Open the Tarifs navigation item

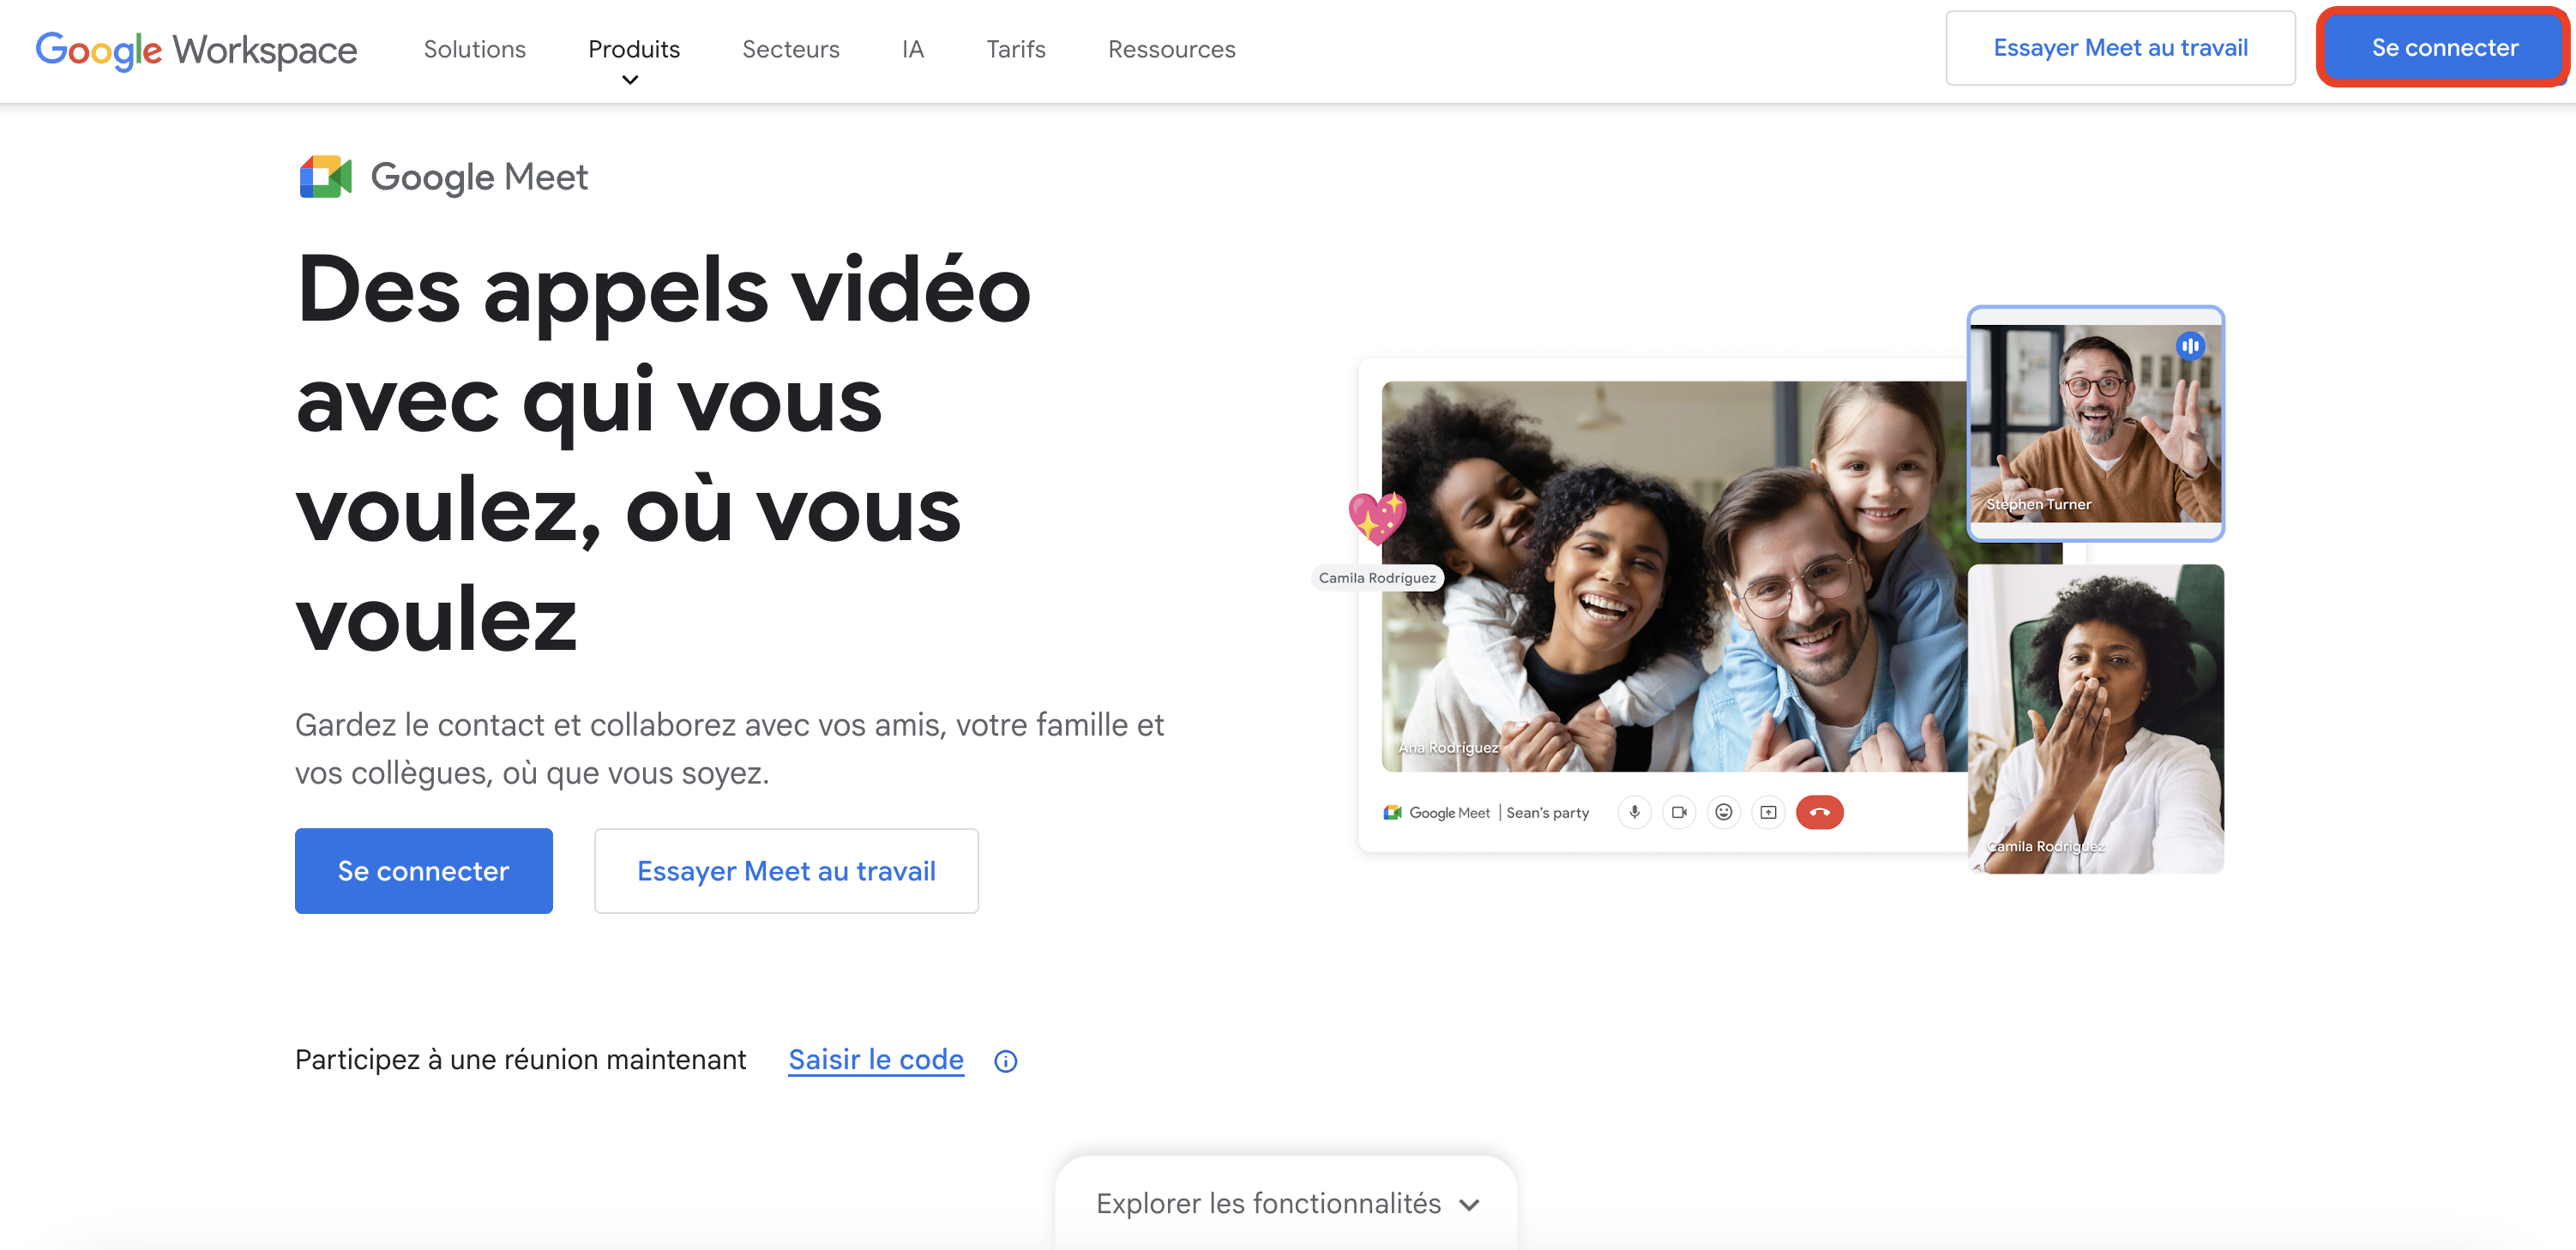coord(1015,49)
